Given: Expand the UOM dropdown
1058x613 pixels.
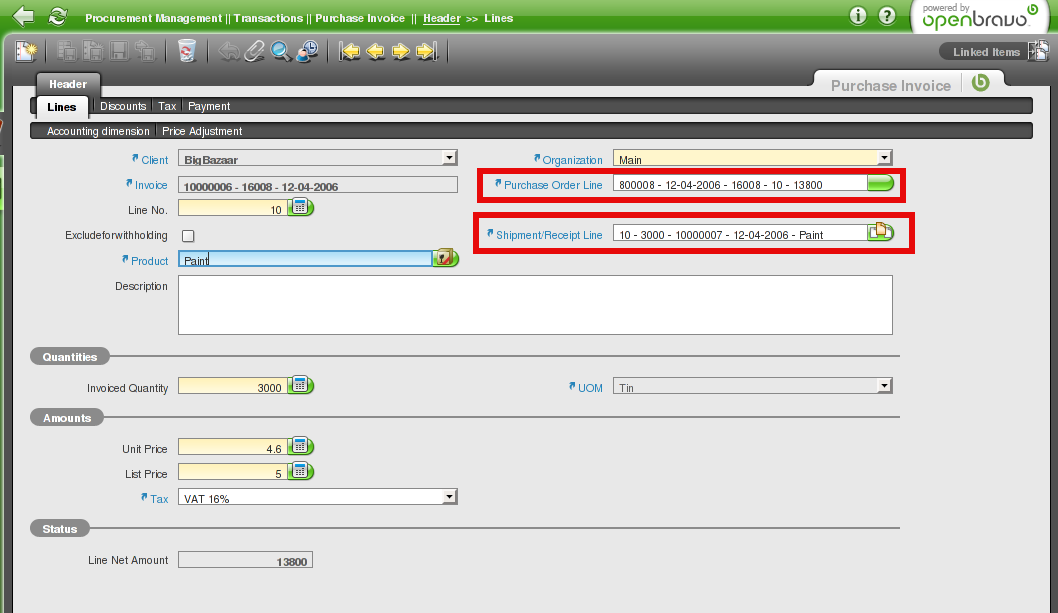Looking at the screenshot, I should pyautogui.click(x=883, y=386).
